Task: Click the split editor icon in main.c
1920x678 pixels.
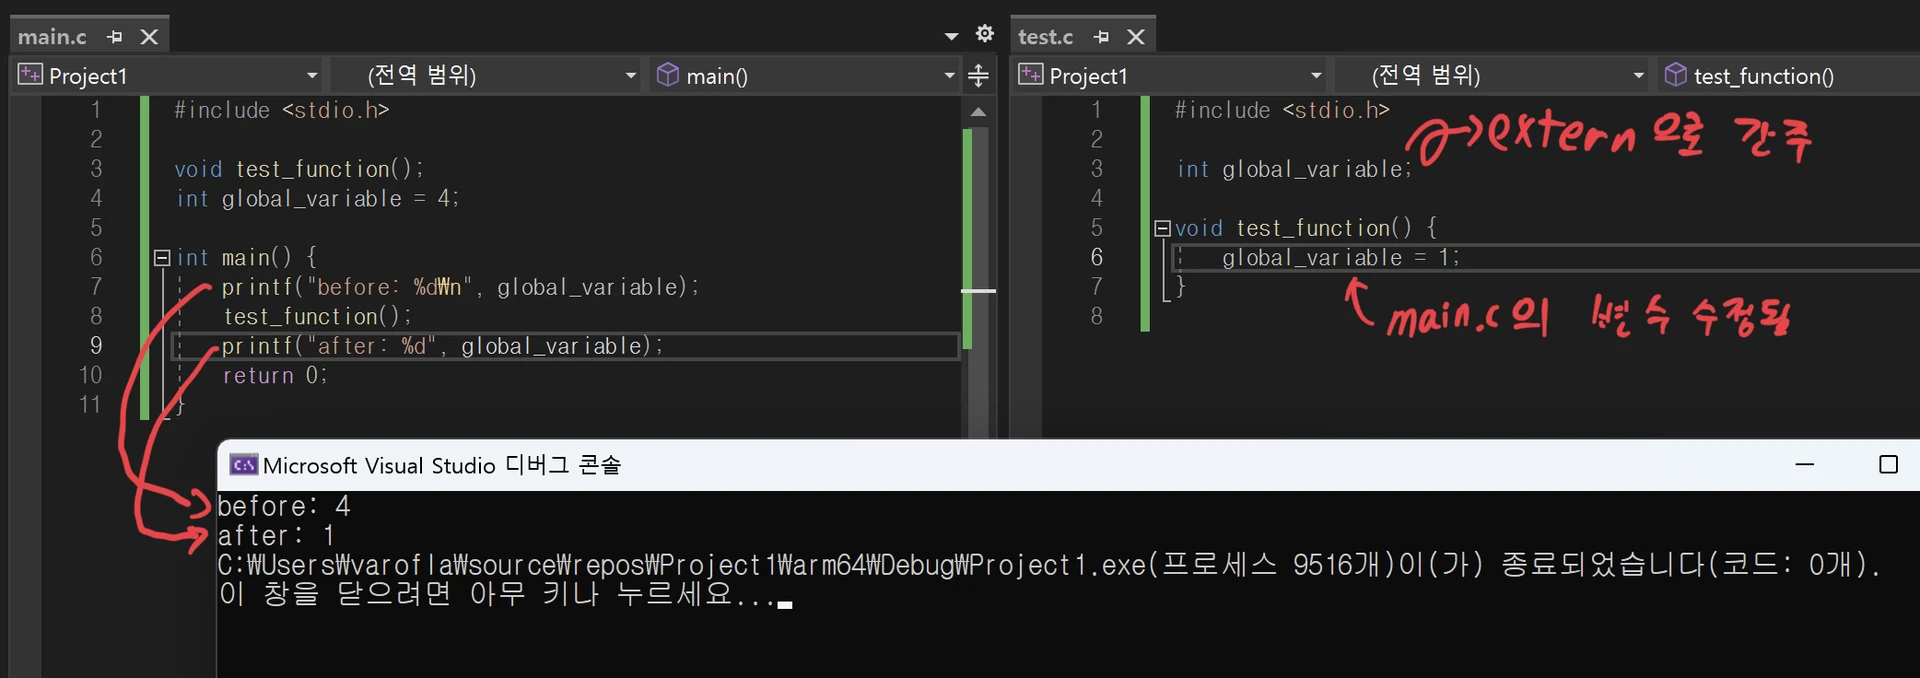Action: click(978, 75)
